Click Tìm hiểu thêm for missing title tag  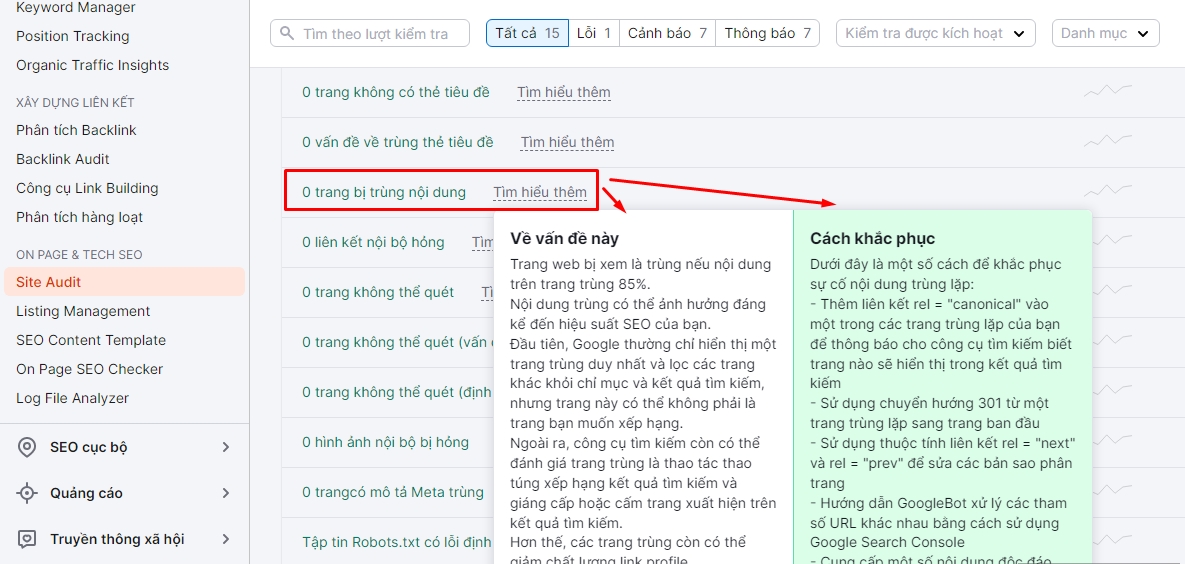point(564,92)
